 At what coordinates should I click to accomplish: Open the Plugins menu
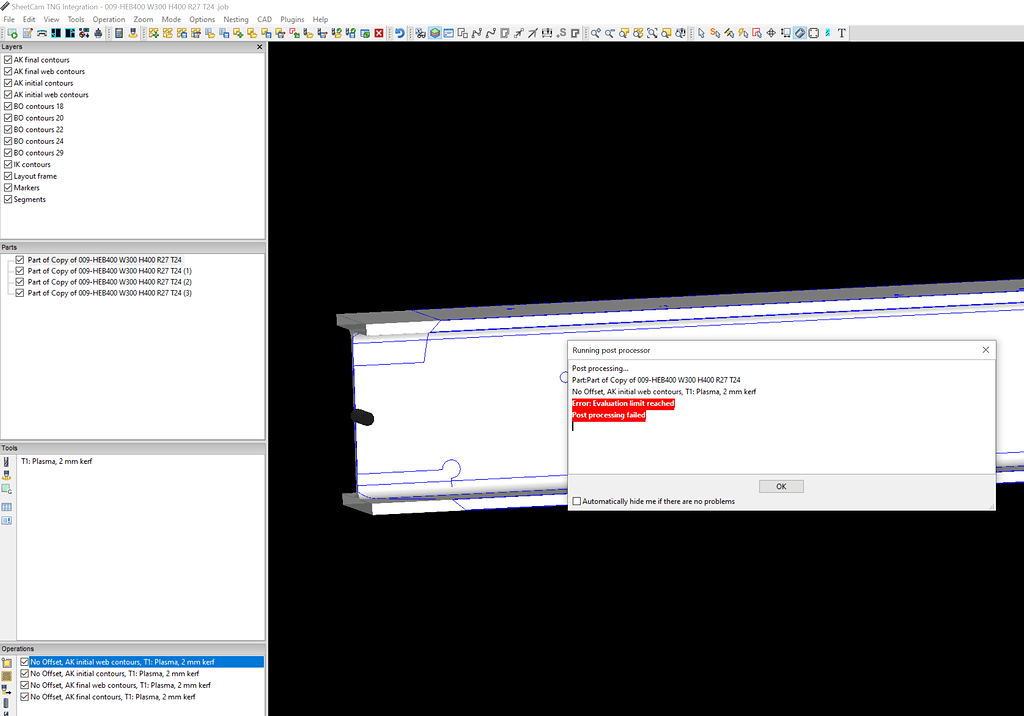coord(291,18)
